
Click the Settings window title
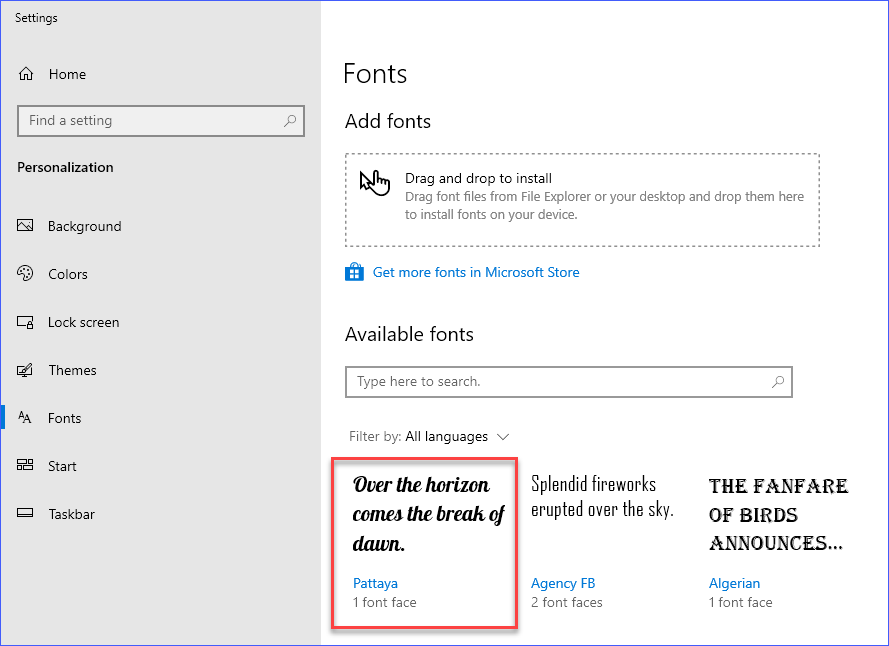(x=36, y=18)
